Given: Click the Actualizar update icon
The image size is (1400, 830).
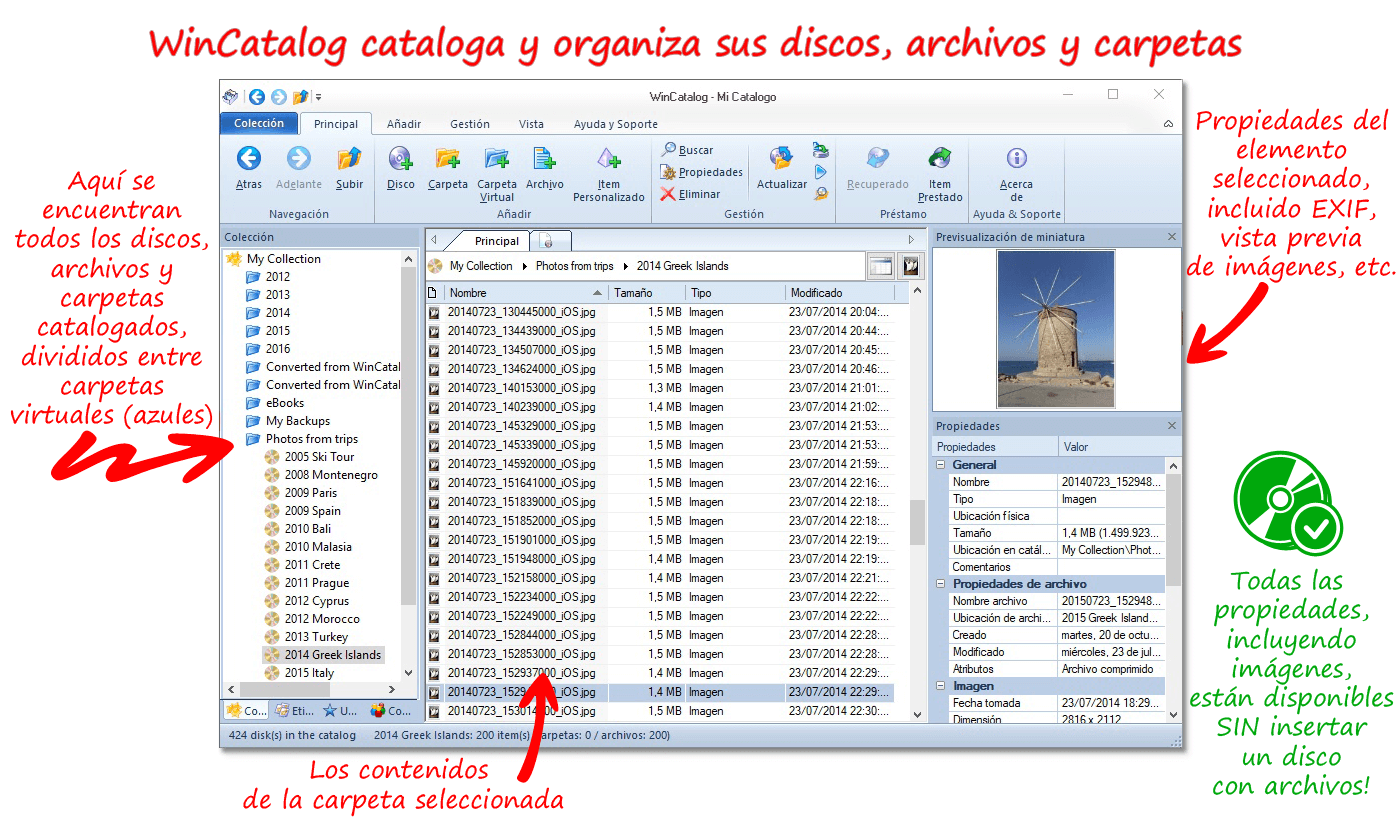Looking at the screenshot, I should coord(781,158).
